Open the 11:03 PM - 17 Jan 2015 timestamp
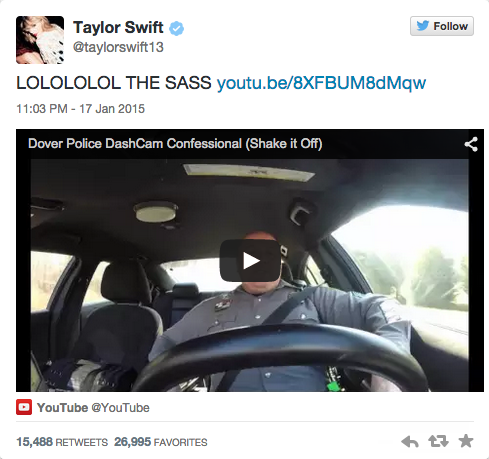Screen dimensions: 489x459 tap(80, 109)
